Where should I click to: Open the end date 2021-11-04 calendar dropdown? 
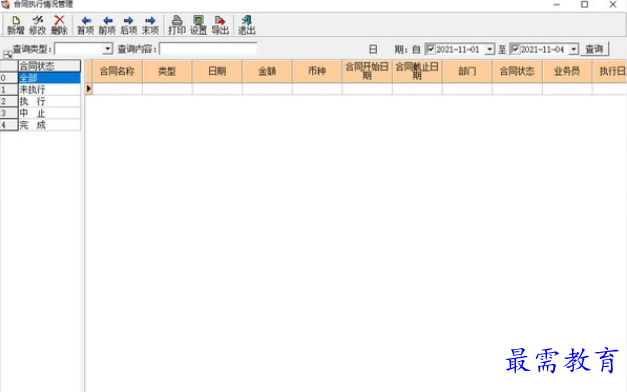pos(574,49)
